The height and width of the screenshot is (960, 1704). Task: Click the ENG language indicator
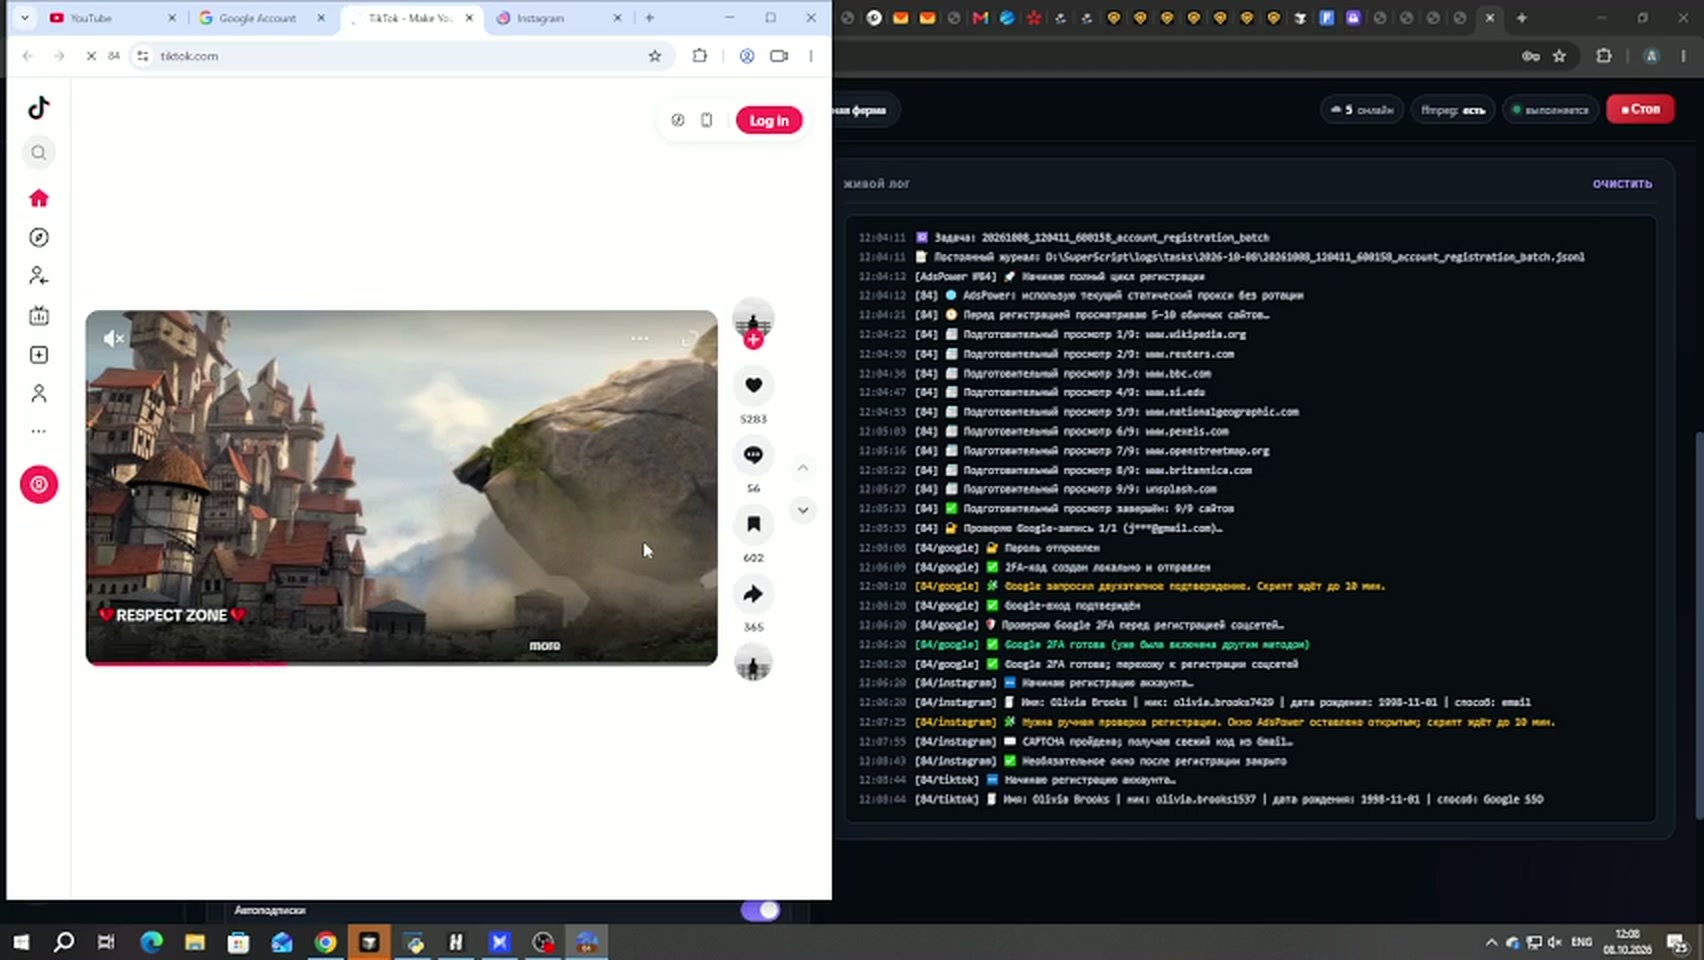click(1582, 942)
